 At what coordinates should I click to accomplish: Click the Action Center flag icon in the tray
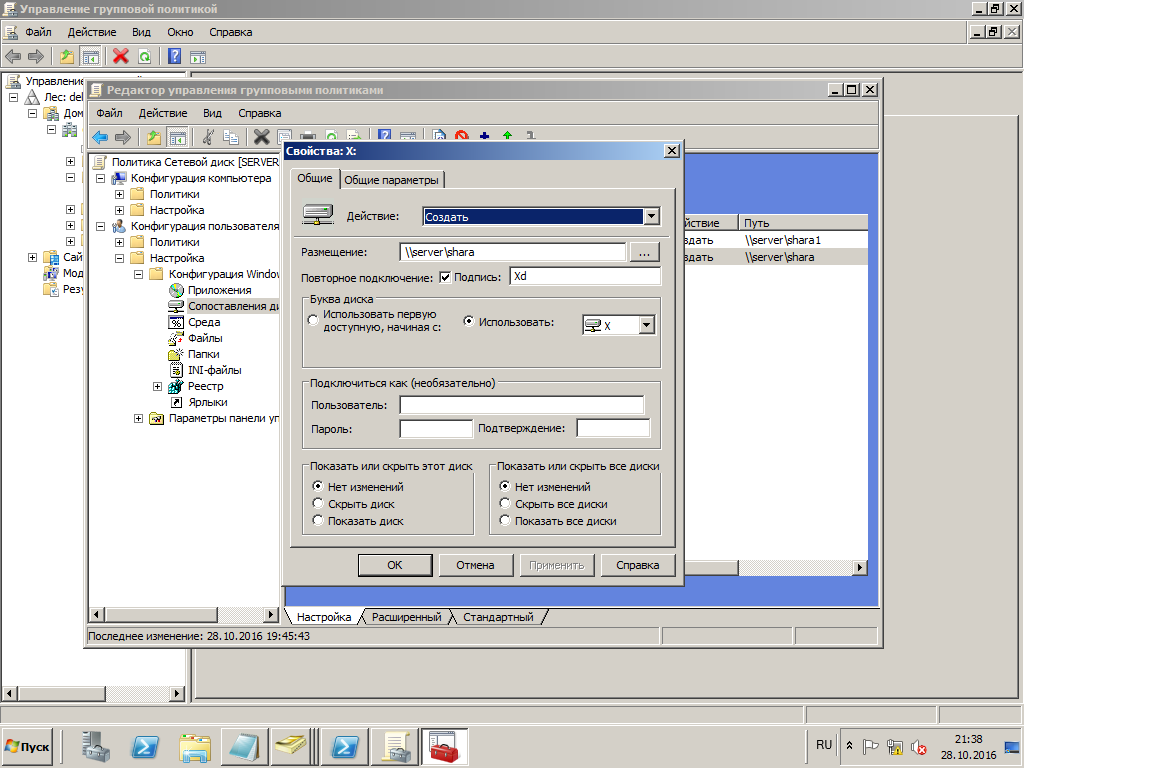(x=871, y=747)
